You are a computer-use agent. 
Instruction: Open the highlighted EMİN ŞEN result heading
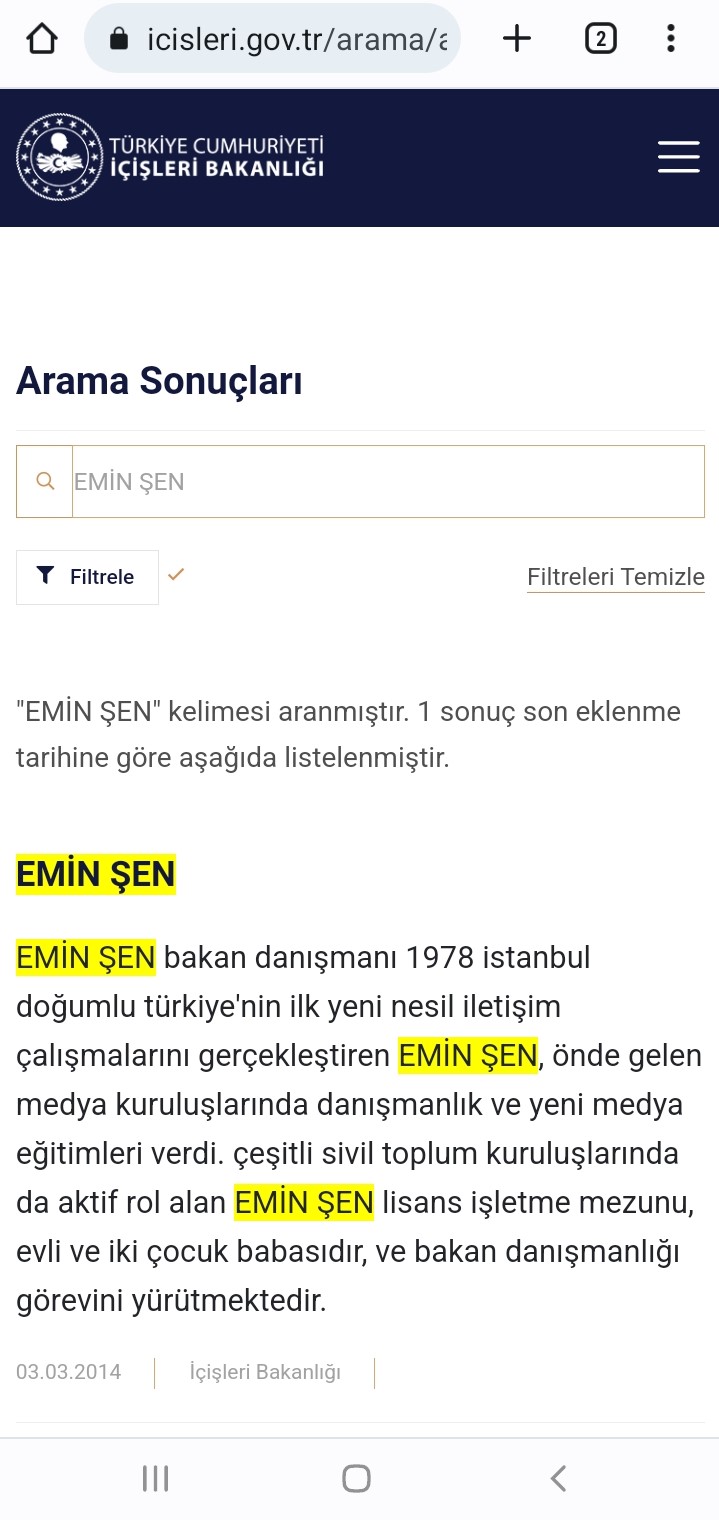pos(94,873)
